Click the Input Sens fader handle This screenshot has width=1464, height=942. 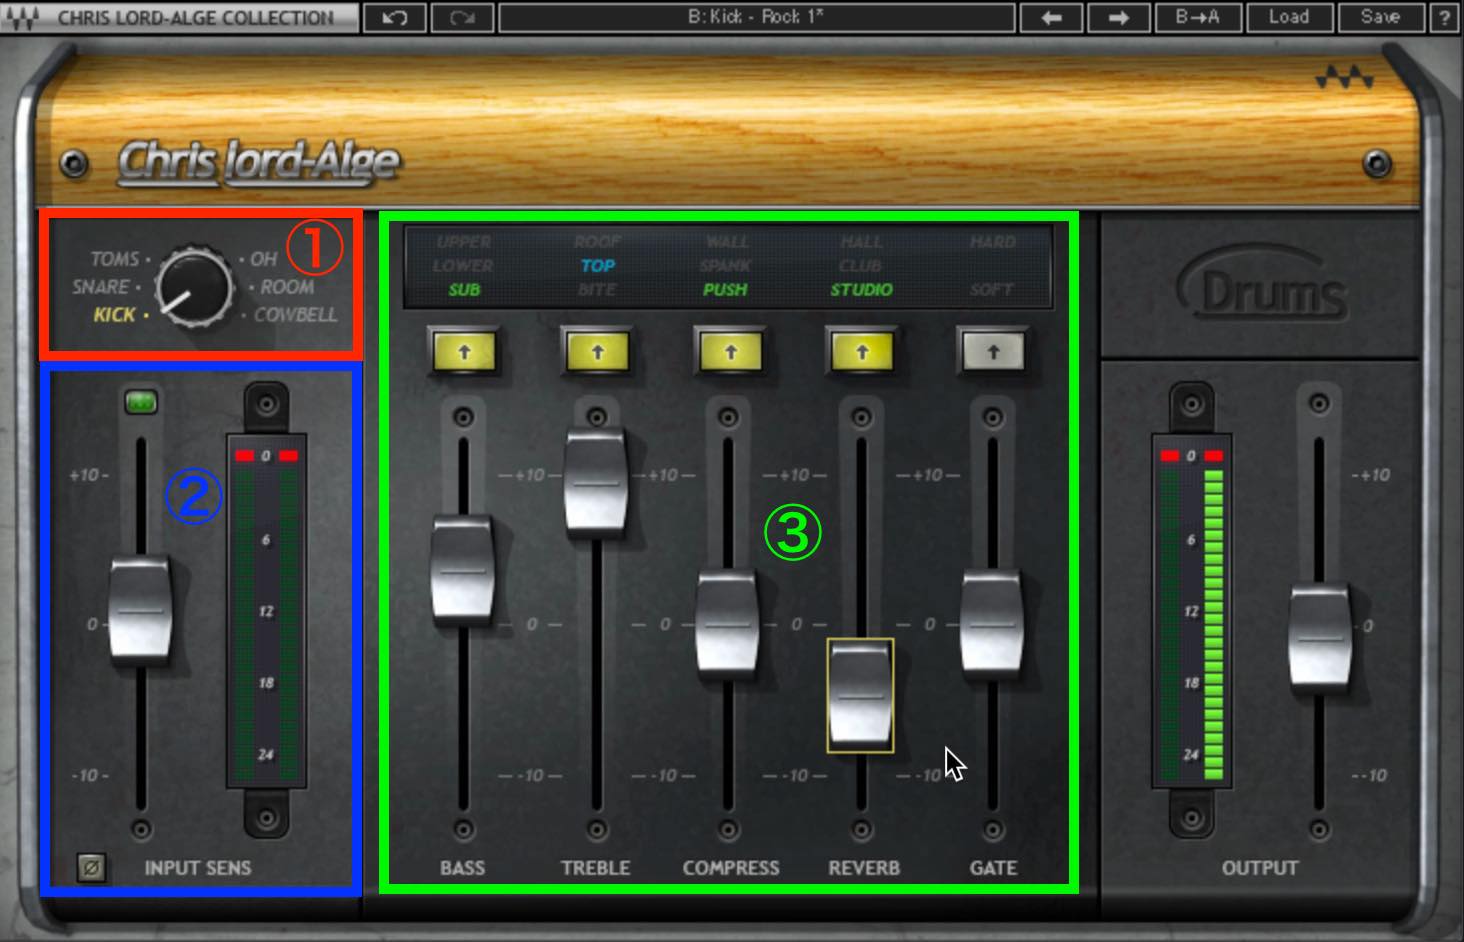(x=140, y=609)
